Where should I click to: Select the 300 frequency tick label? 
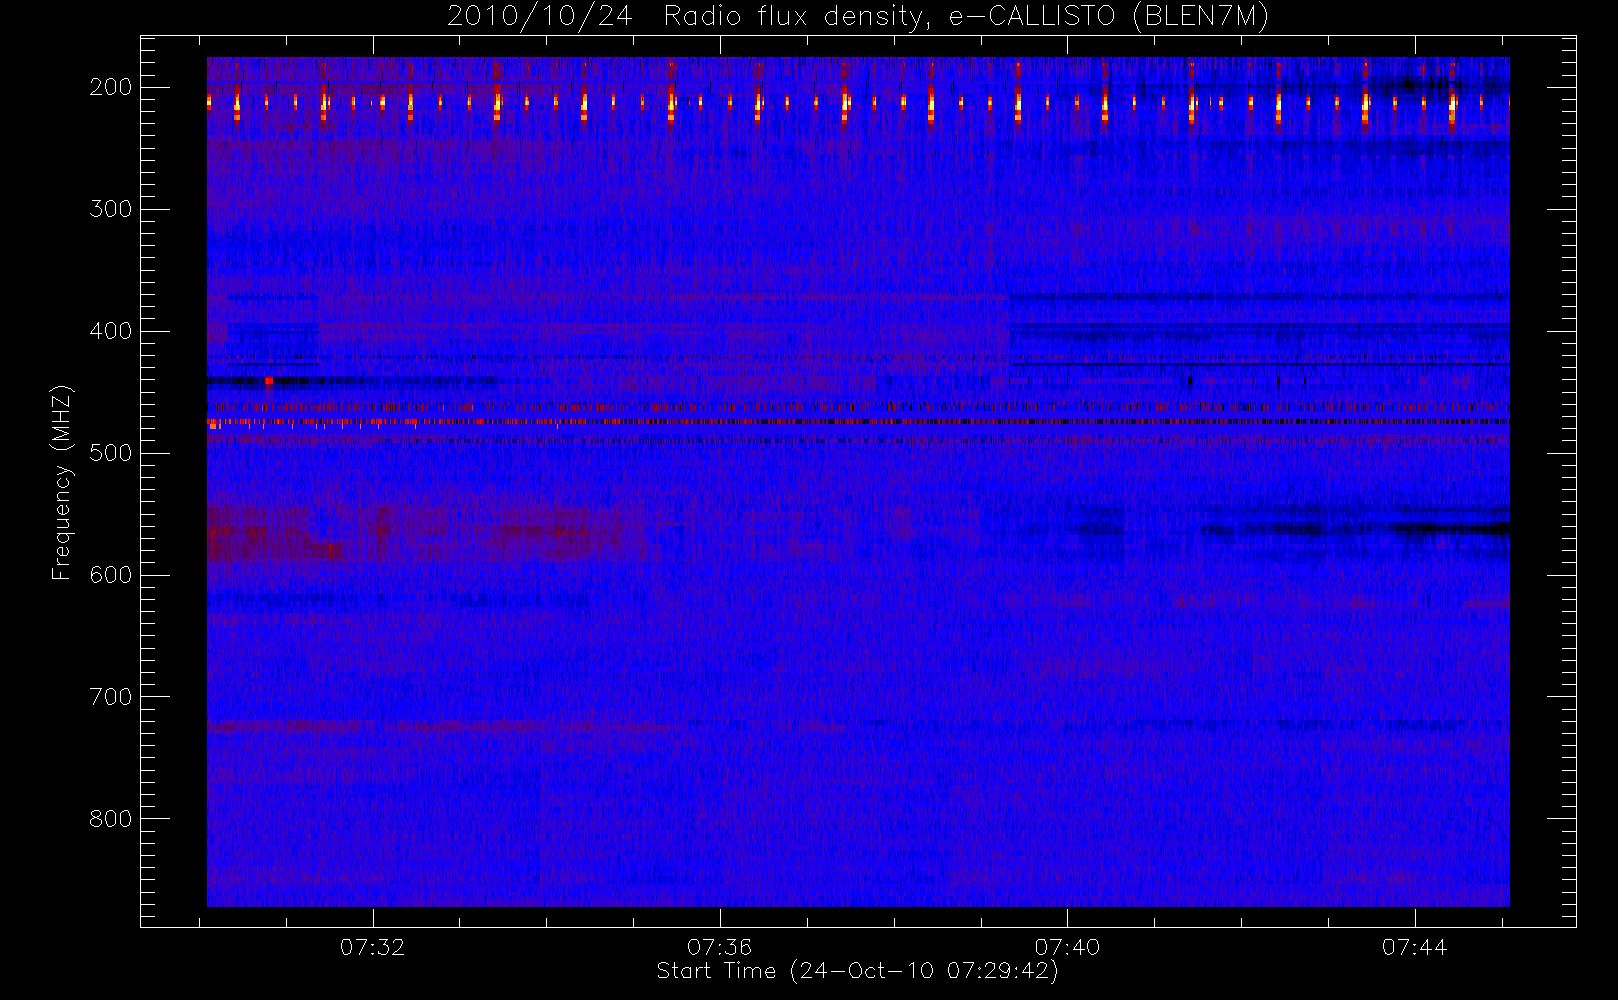[x=110, y=209]
